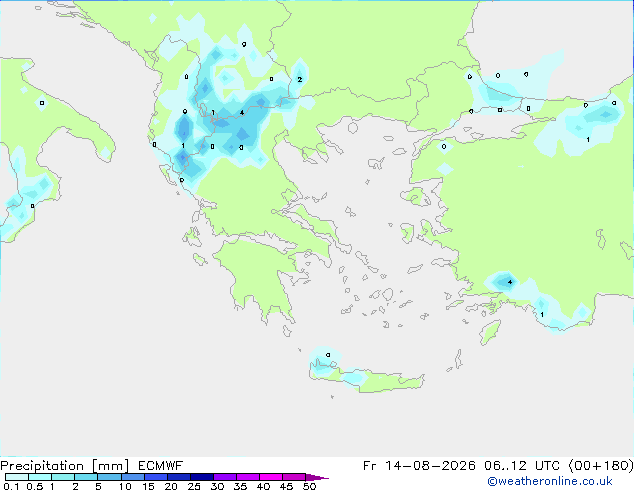
Task: Pick the 15–20 mm blue legend swatch
Action: pos(155,477)
